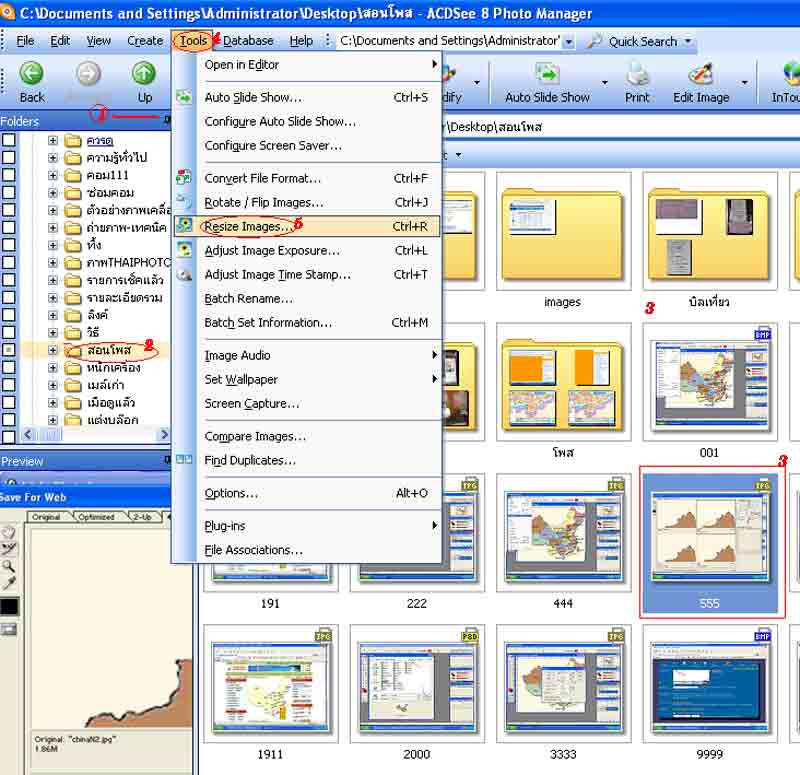Click the folder icon next to เมล์เก่า
Screen dimensions: 800x775
[x=73, y=385]
